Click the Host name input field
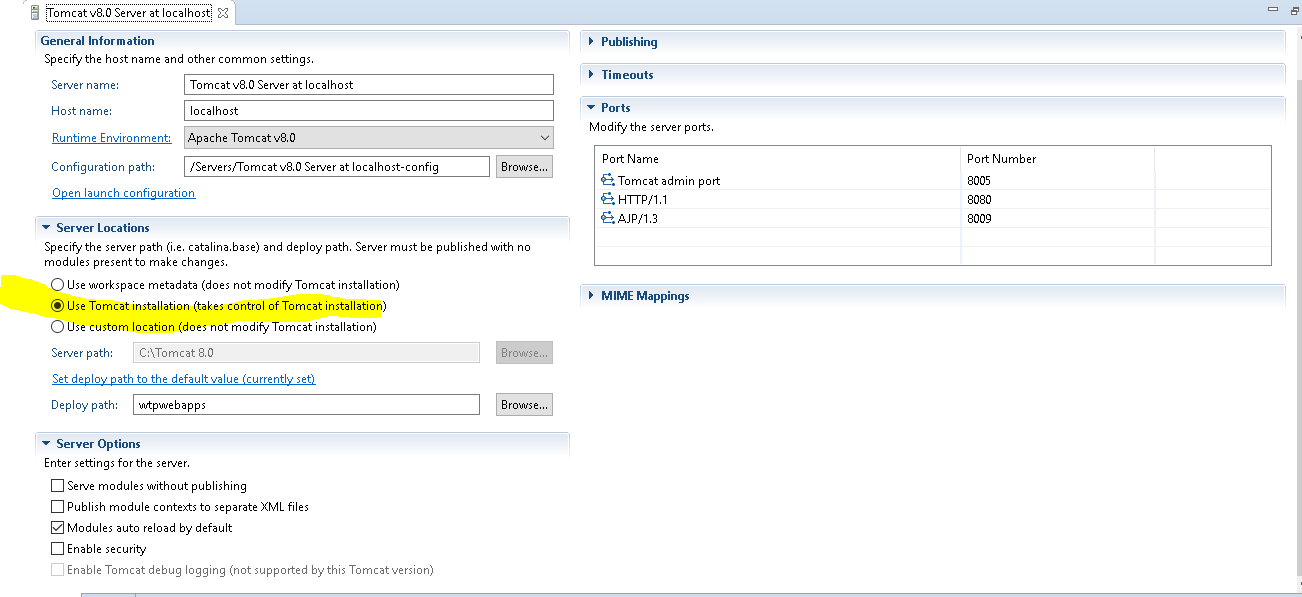The image size is (1302, 597). coord(369,111)
